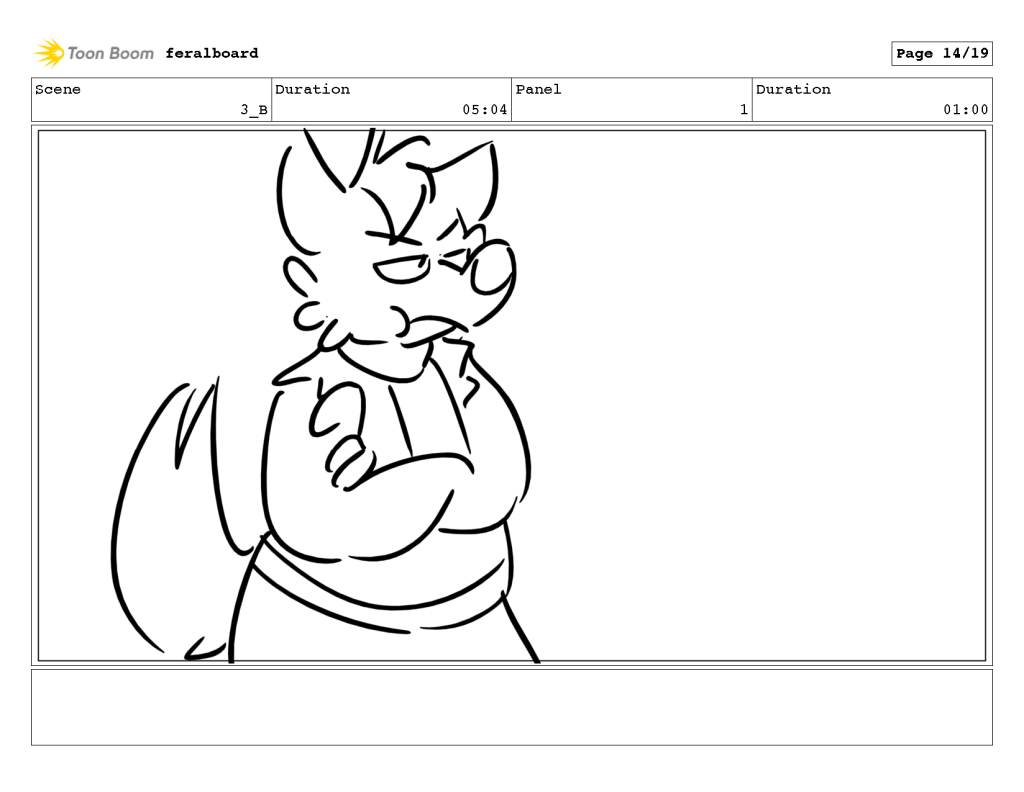Image resolution: width=1024 pixels, height=792 pixels.
Task: Select the panel duration value 01:00
Action: pyautogui.click(x=966, y=110)
